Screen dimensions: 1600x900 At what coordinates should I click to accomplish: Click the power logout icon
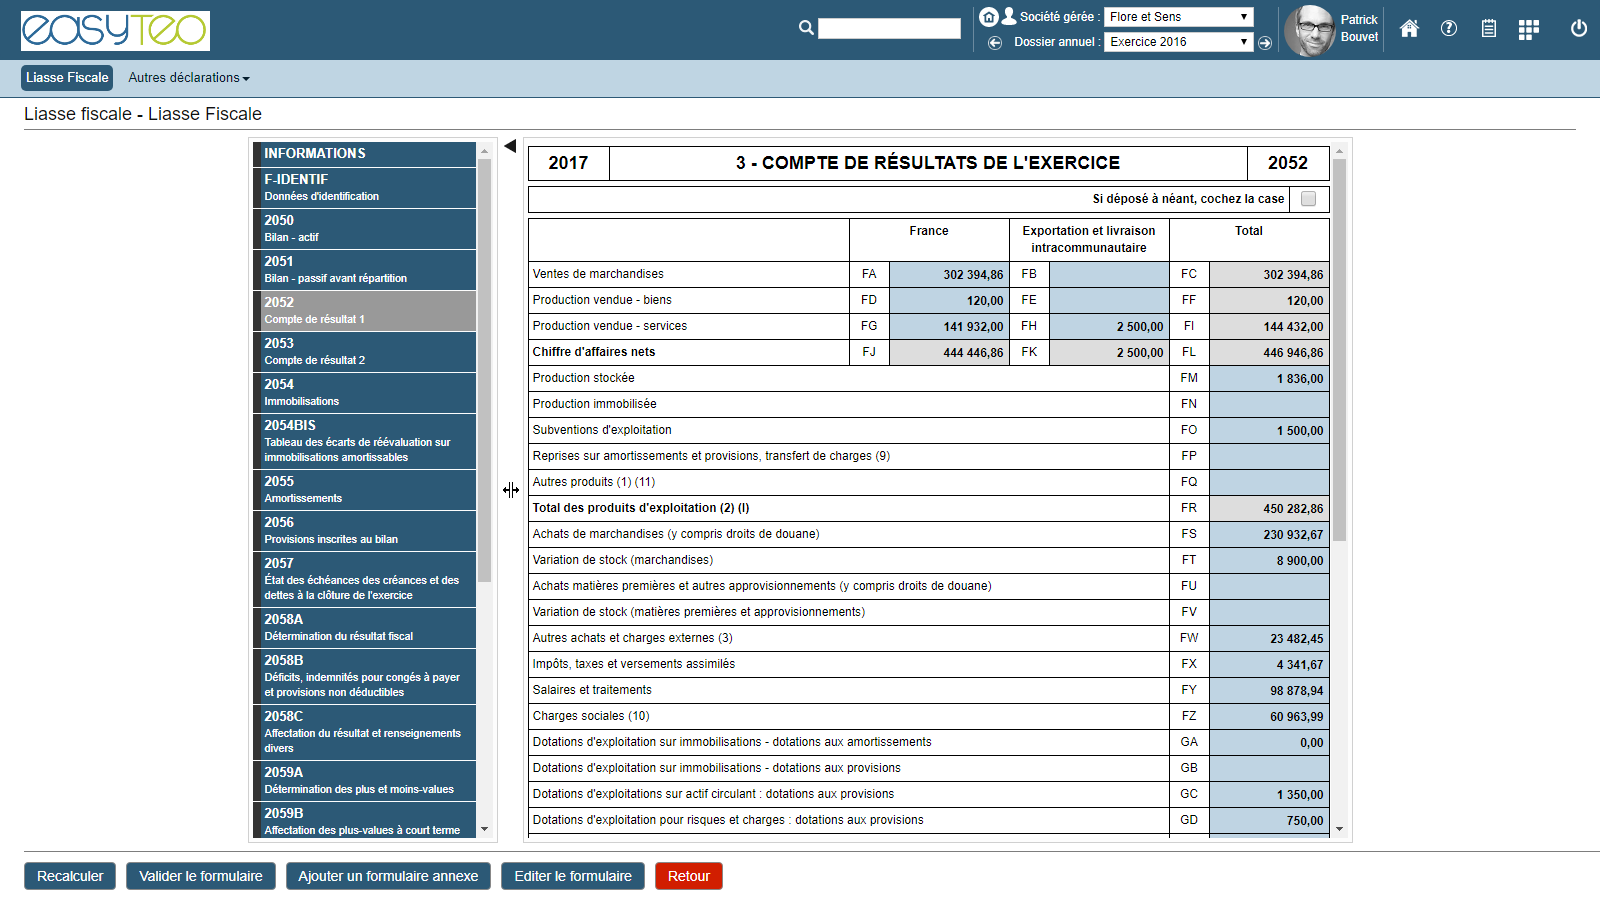pos(1579,28)
